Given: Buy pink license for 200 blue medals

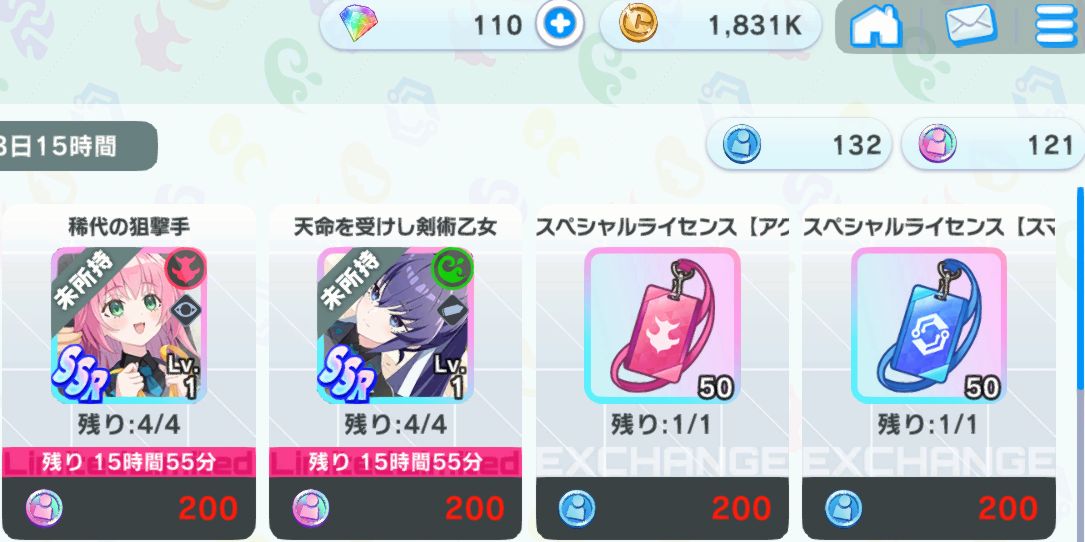Looking at the screenshot, I should (662, 509).
